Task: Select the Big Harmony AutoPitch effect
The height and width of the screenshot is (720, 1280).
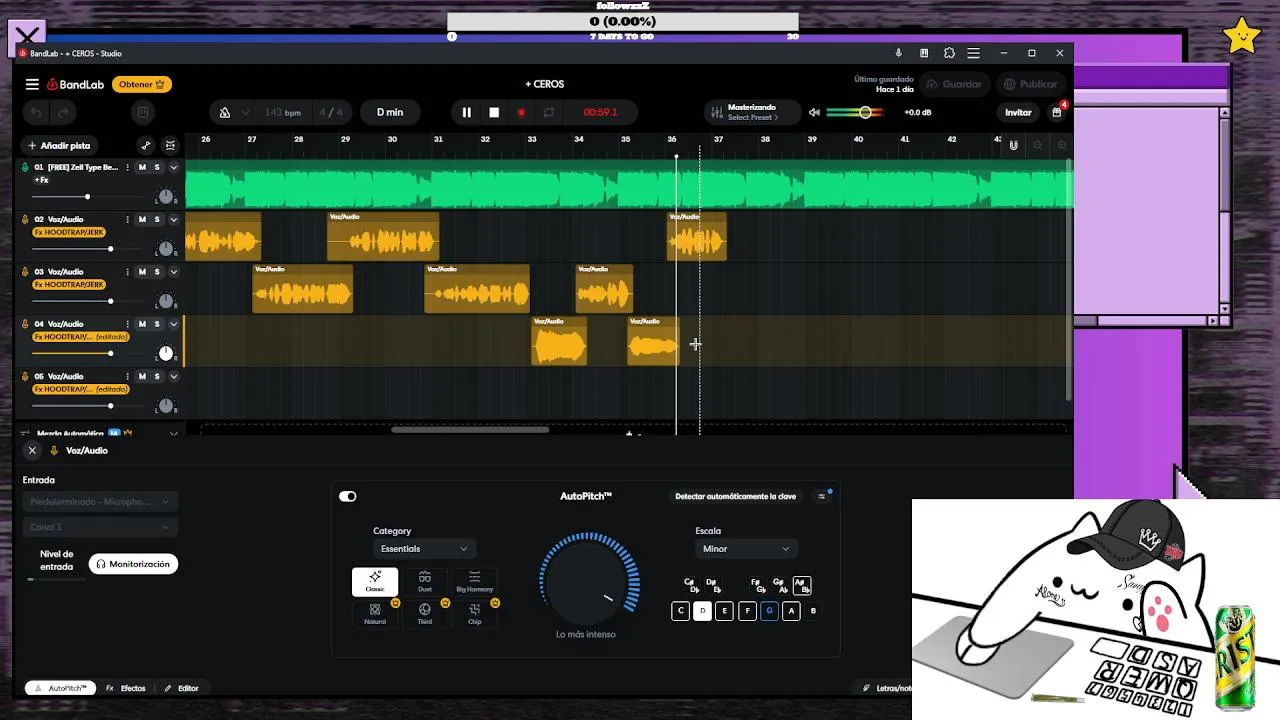Action: pos(475,581)
